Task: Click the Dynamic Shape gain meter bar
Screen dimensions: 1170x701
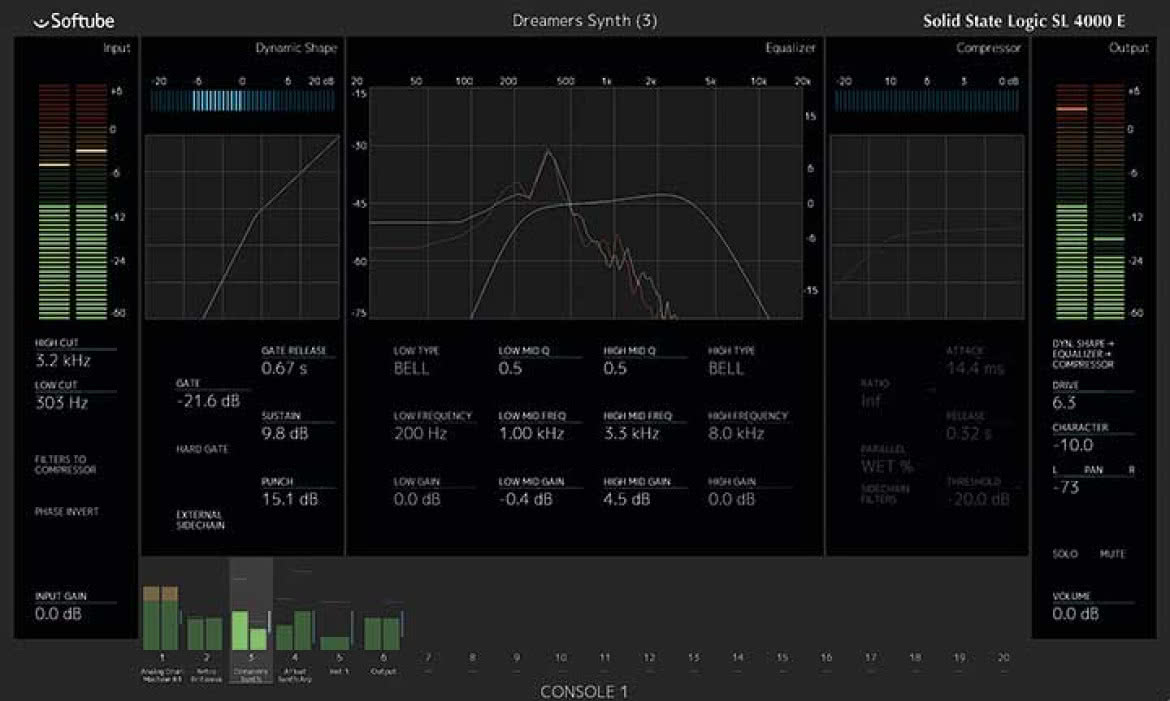Action: click(x=243, y=101)
